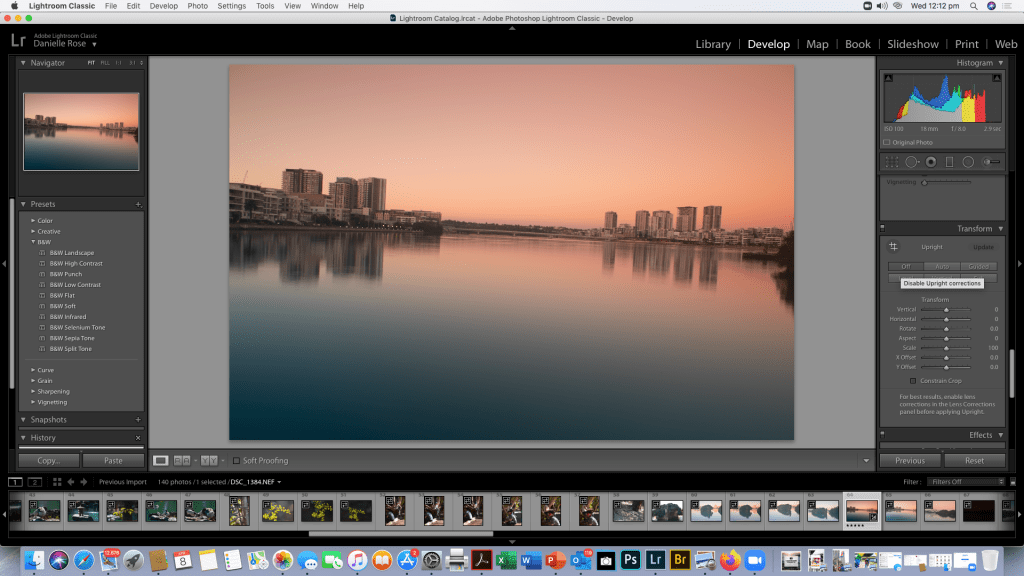Tick the Constrain Crop checkbox
The width and height of the screenshot is (1024, 576).
click(x=913, y=381)
